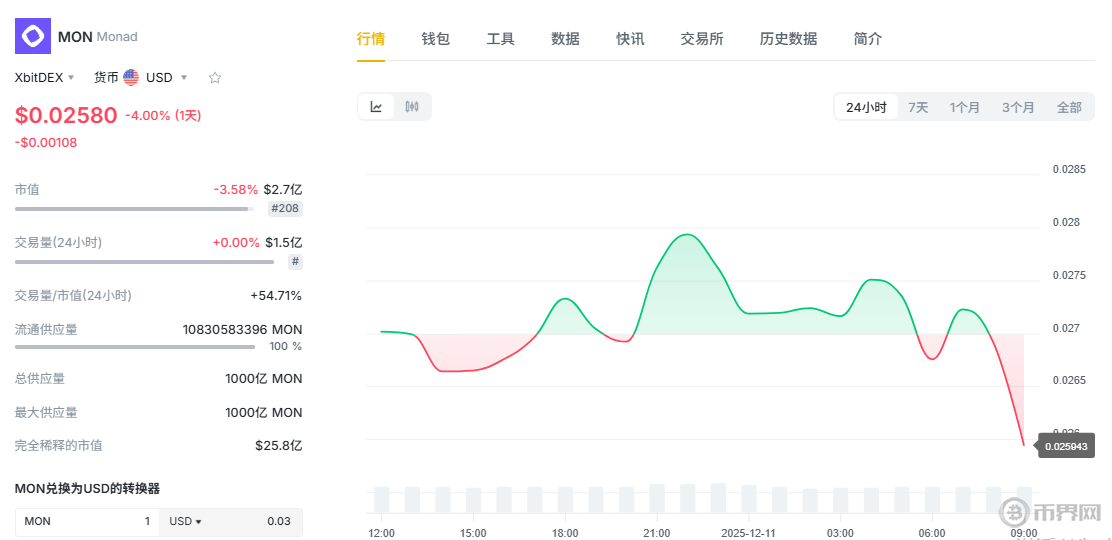This screenshot has width=1112, height=540.
Task: Select the 3个月 time range button
Action: (1018, 107)
